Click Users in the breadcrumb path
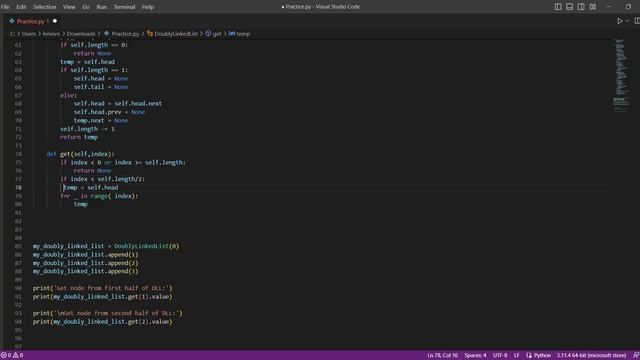Image resolution: width=640 pixels, height=360 pixels. coord(29,34)
